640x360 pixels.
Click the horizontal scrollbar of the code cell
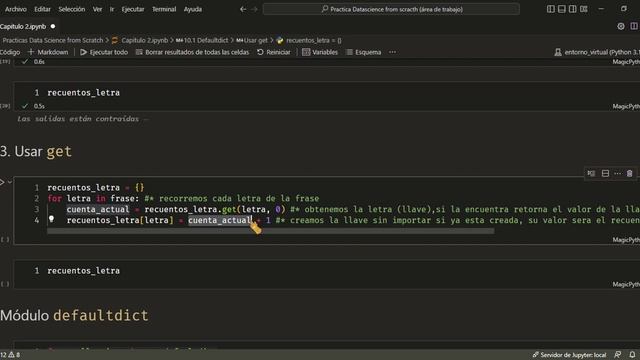tap(271, 231)
